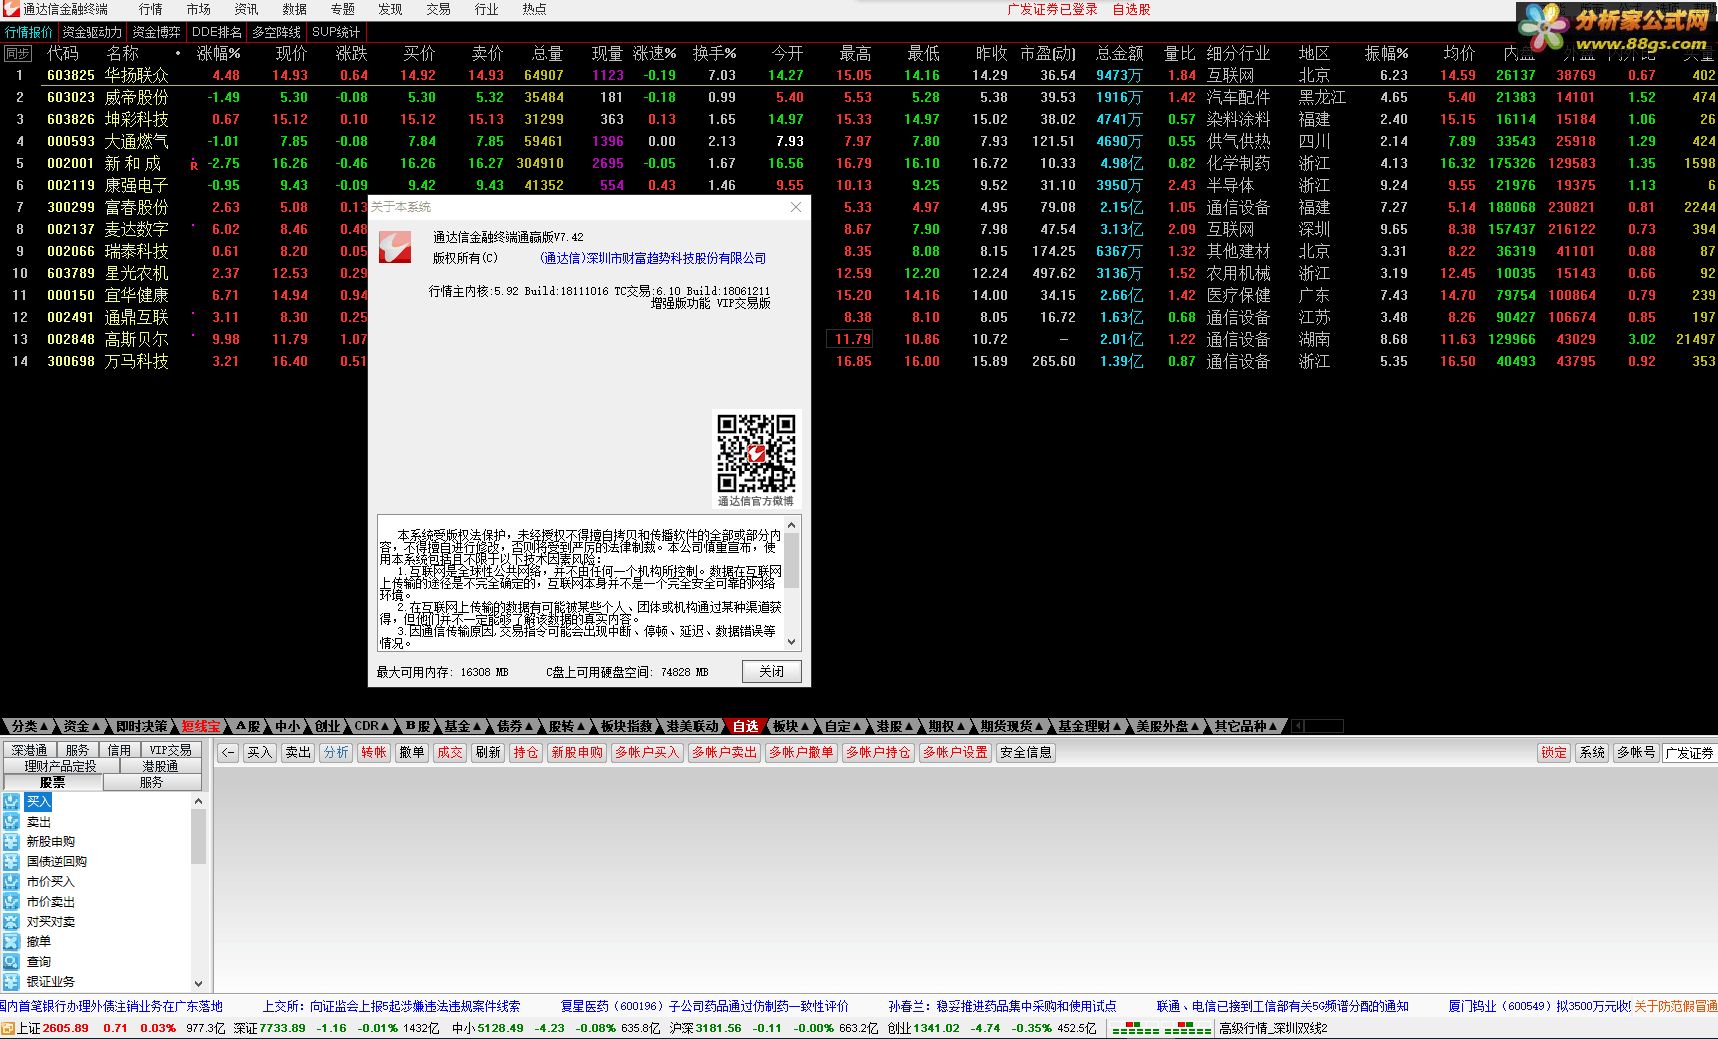Sort by the 总金额 column header
This screenshot has height=1039, width=1718.
tap(1120, 53)
